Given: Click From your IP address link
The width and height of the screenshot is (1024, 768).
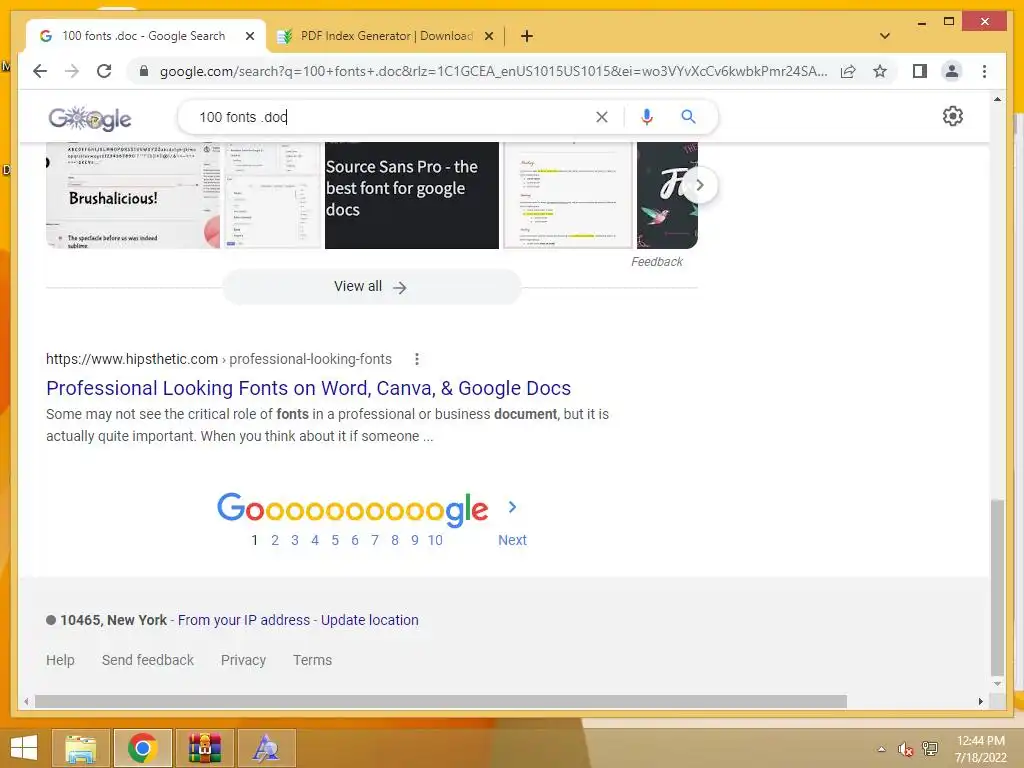Looking at the screenshot, I should [244, 620].
